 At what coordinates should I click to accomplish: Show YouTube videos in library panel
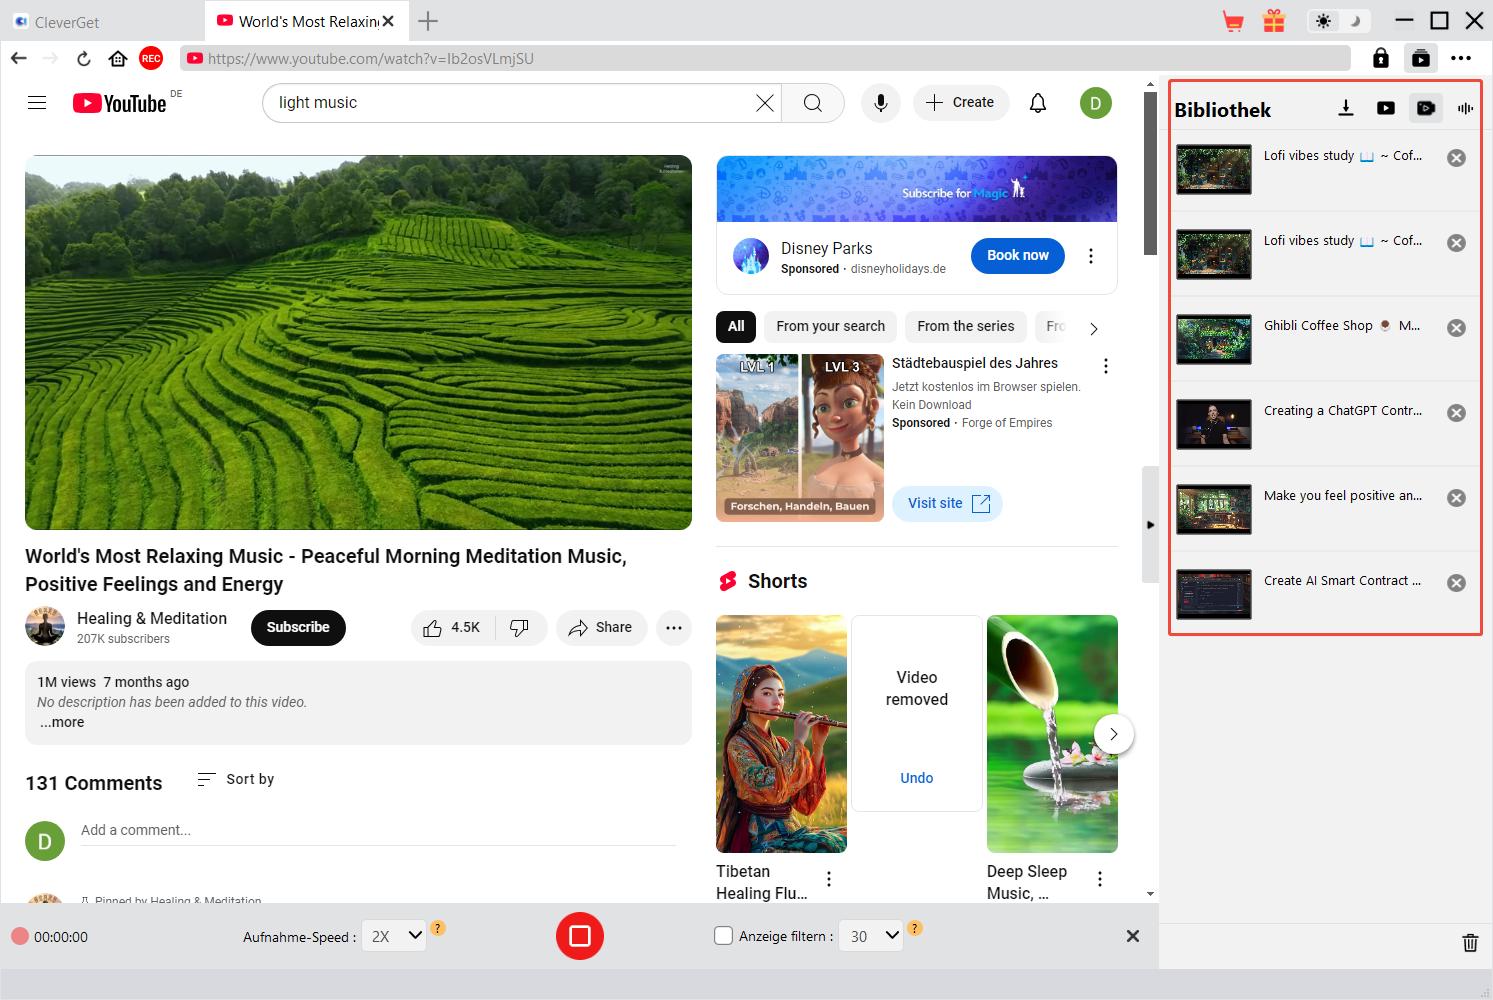(1385, 108)
